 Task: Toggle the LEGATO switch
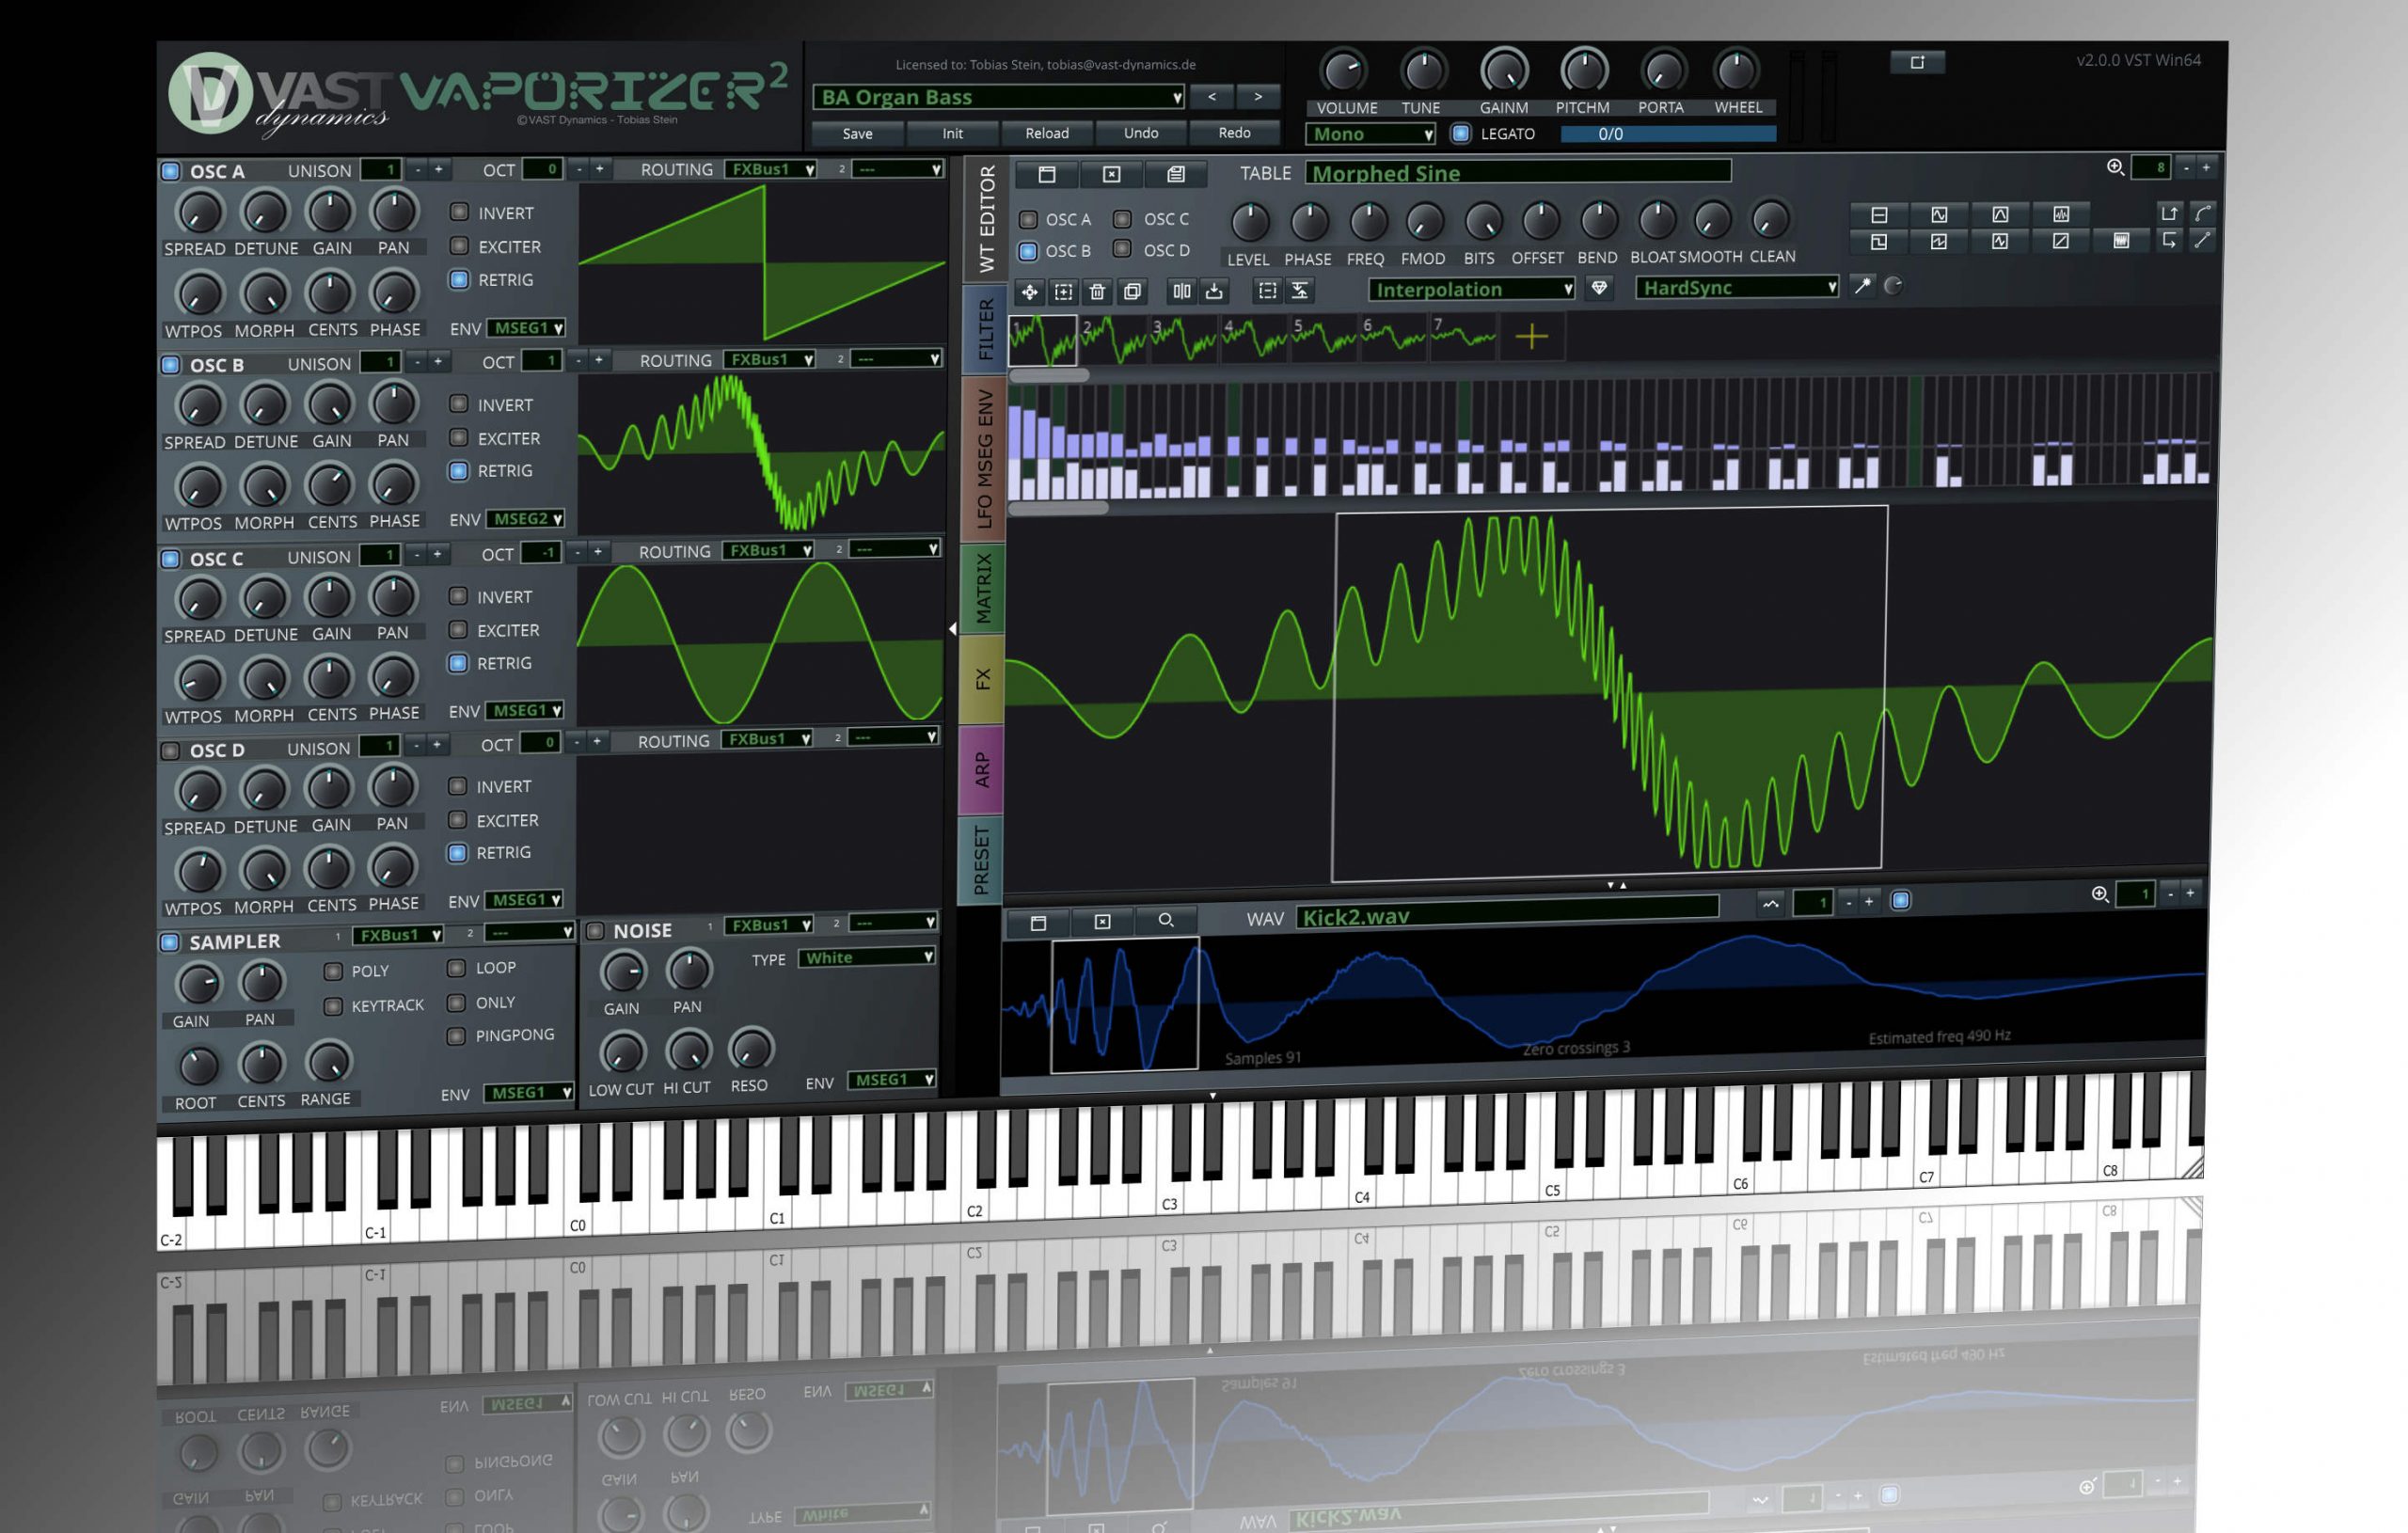point(1461,133)
